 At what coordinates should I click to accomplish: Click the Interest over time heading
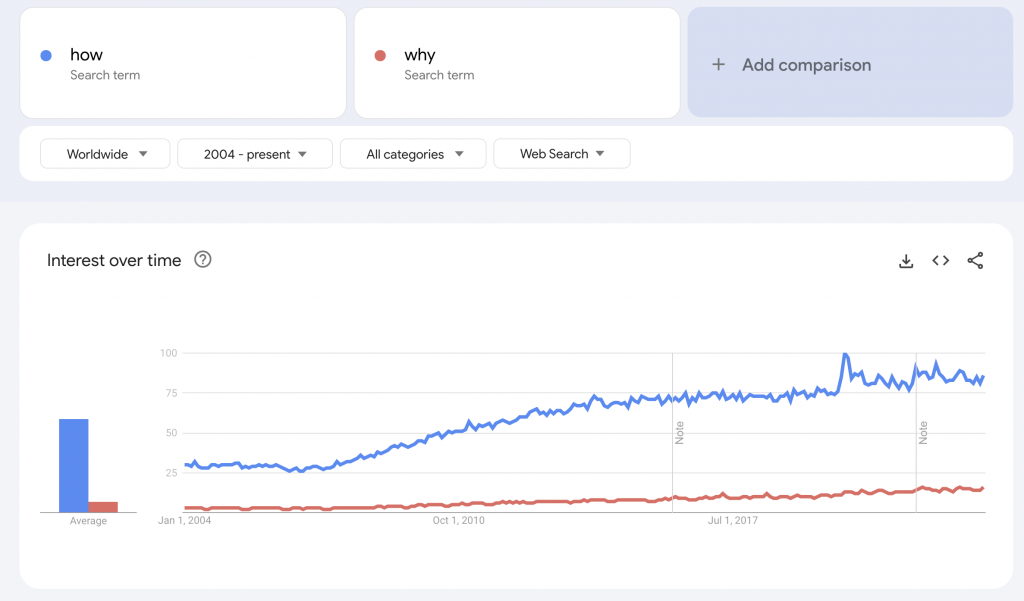[x=114, y=260]
